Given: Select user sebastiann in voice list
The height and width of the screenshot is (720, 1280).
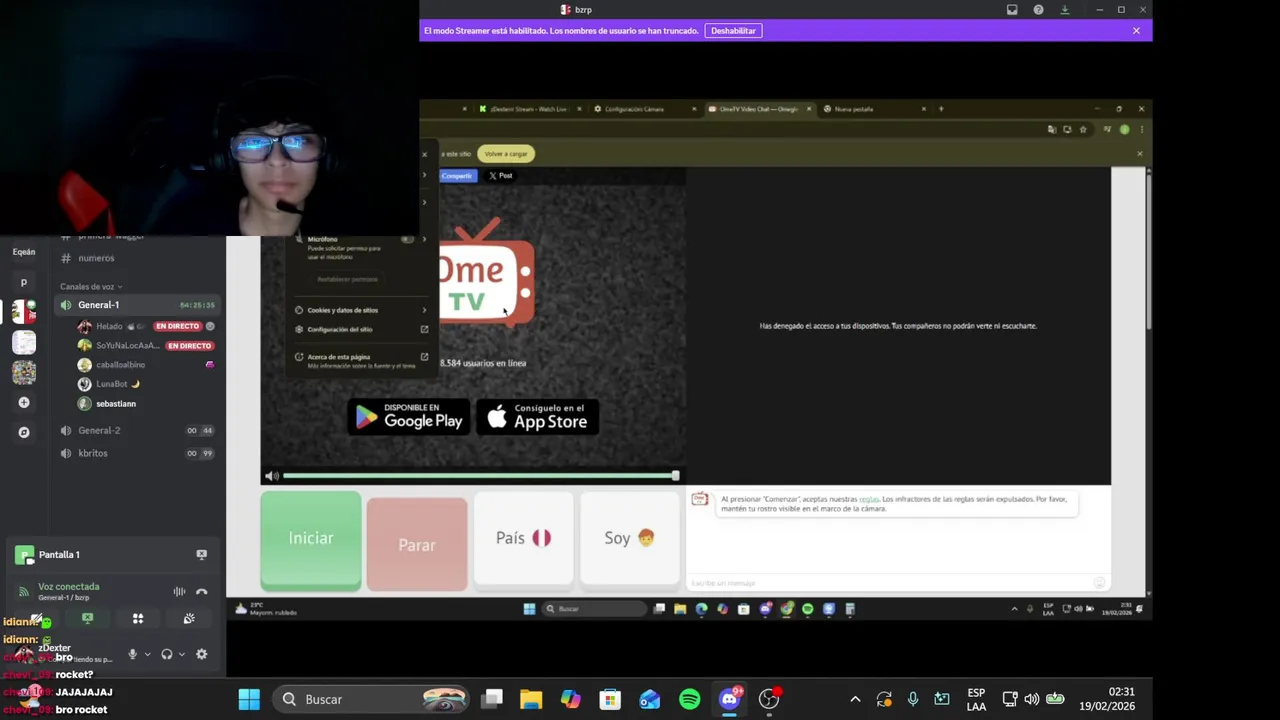Looking at the screenshot, I should click(116, 404).
